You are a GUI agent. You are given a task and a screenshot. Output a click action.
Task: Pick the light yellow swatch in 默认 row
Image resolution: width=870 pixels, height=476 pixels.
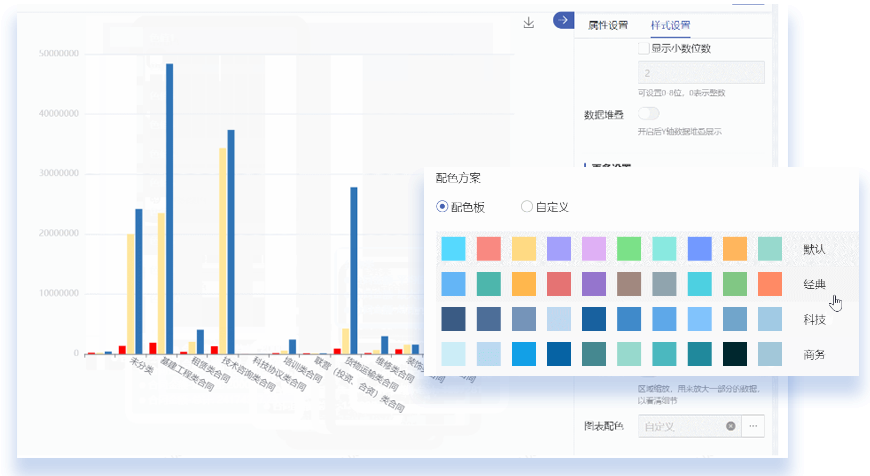pyautogui.click(x=524, y=249)
